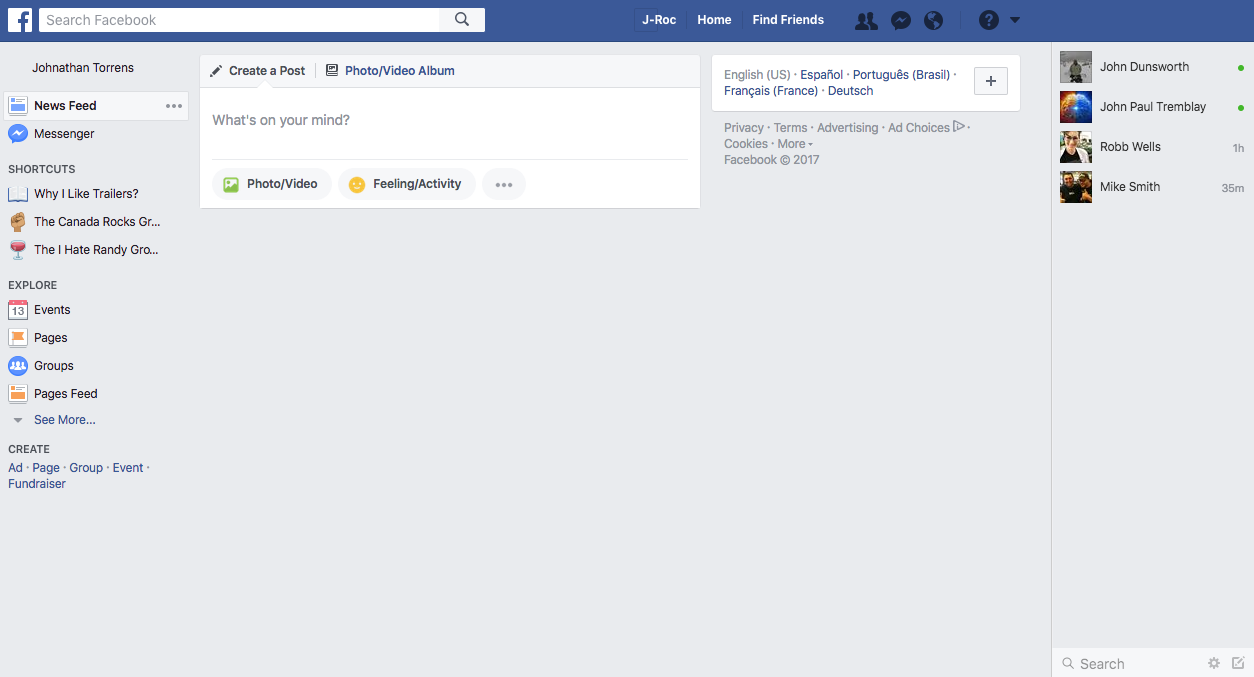Open News Feed options ellipsis

(174, 106)
